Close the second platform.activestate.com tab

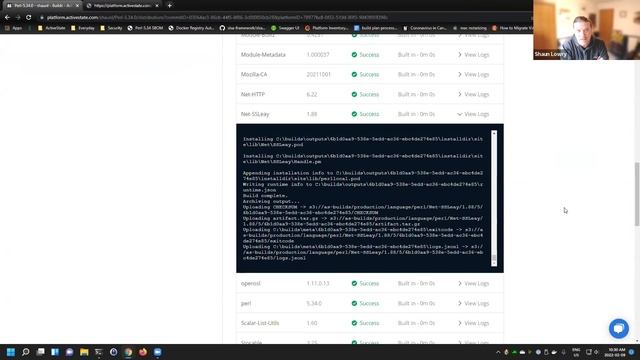[x=157, y=6]
